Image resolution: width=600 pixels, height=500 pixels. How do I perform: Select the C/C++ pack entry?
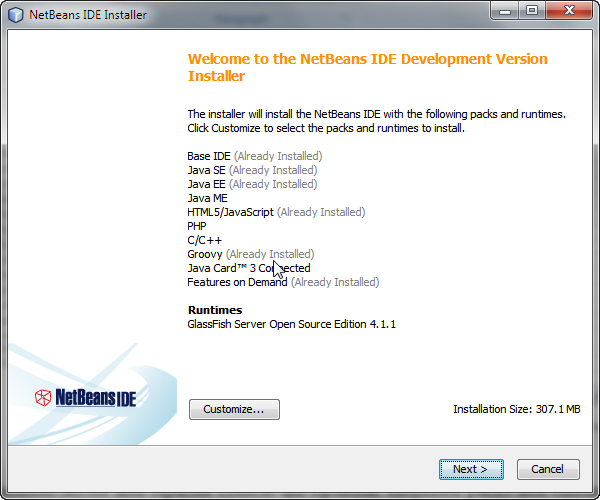pyautogui.click(x=204, y=240)
